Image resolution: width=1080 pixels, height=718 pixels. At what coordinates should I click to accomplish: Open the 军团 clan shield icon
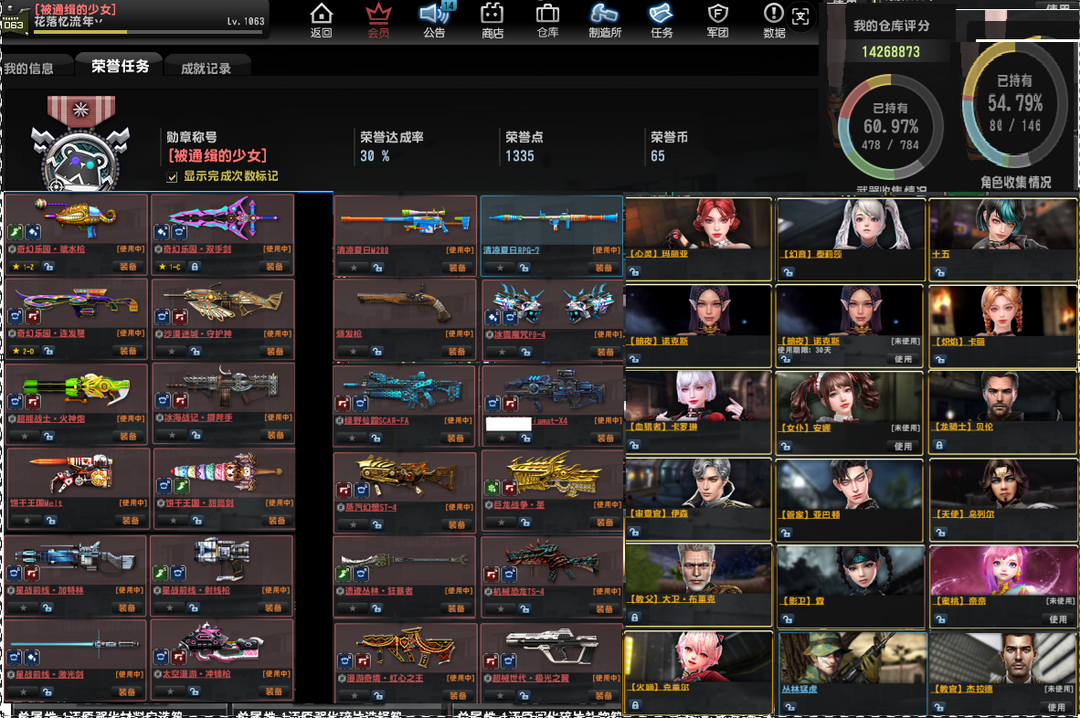(718, 20)
